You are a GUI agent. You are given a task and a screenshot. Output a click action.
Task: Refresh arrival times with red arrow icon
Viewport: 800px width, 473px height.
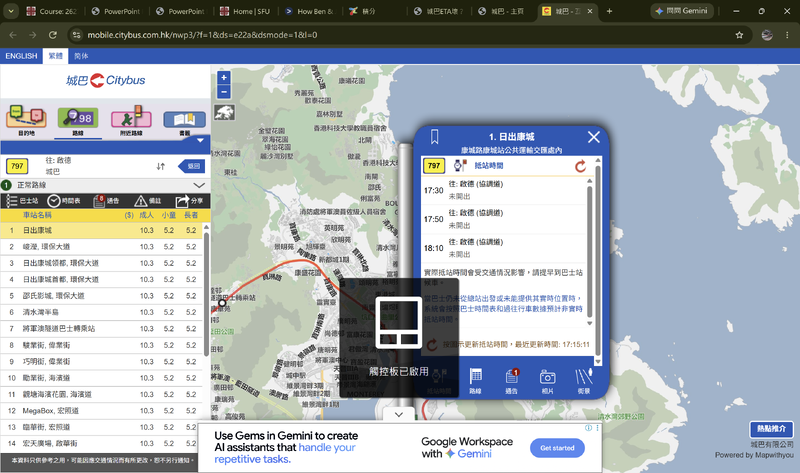[x=581, y=166]
